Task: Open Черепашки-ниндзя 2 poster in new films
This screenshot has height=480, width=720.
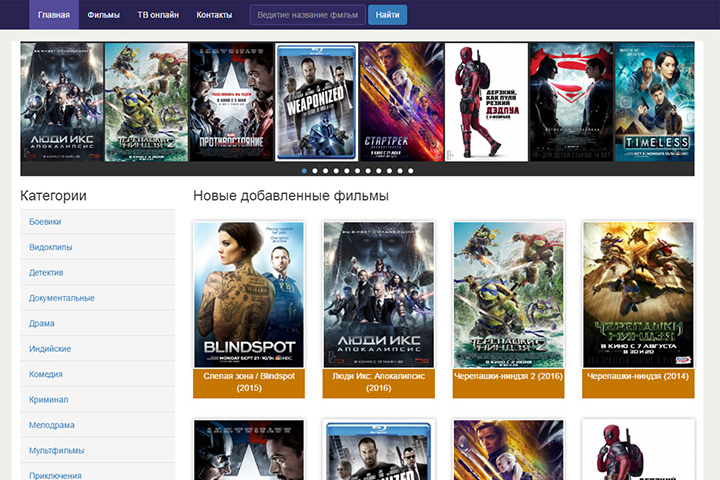Action: [508, 294]
